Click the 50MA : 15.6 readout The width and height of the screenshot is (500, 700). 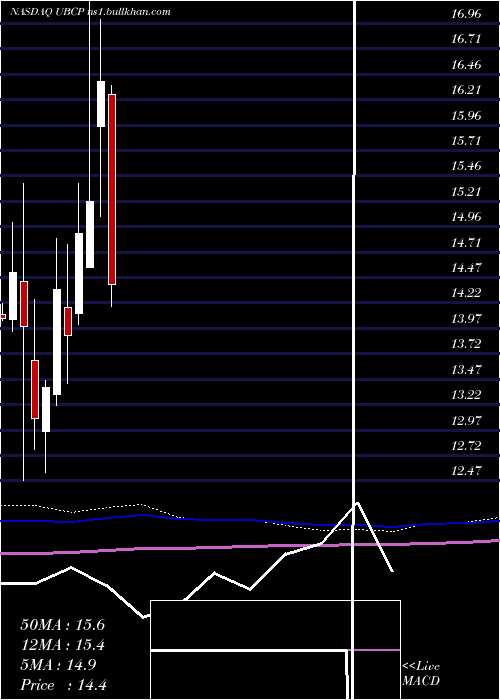pos(62,625)
